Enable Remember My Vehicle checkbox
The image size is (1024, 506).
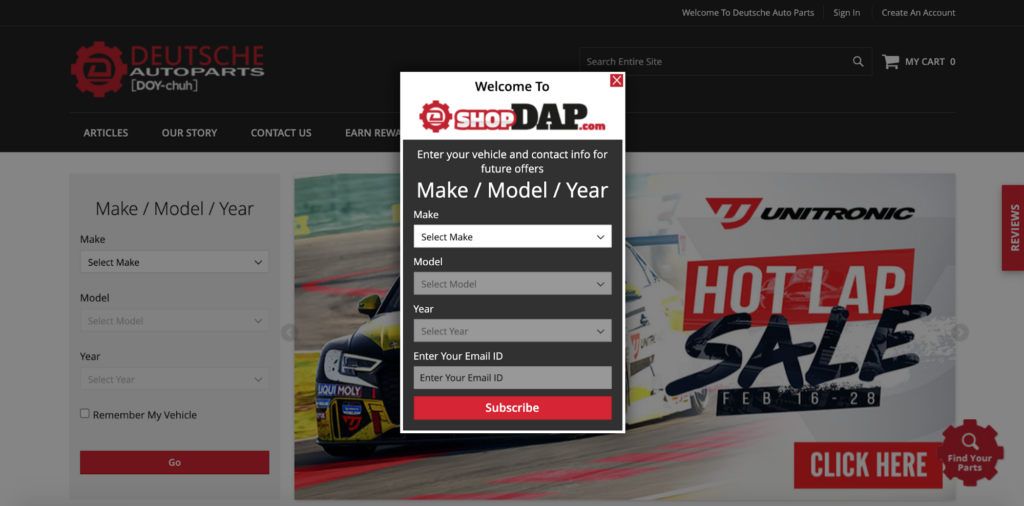pyautogui.click(x=85, y=413)
